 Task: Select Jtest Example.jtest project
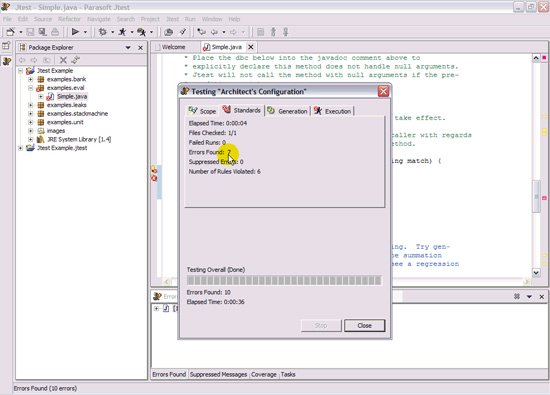62,148
